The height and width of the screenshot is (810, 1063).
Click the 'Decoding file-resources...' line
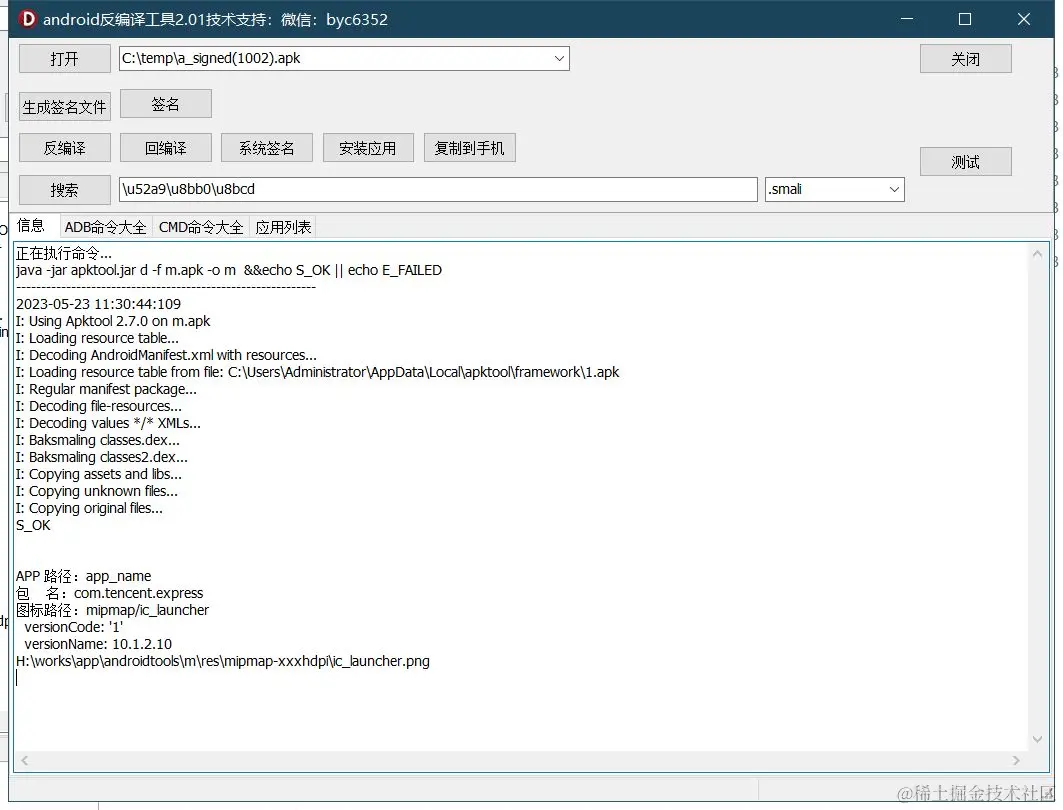point(99,406)
